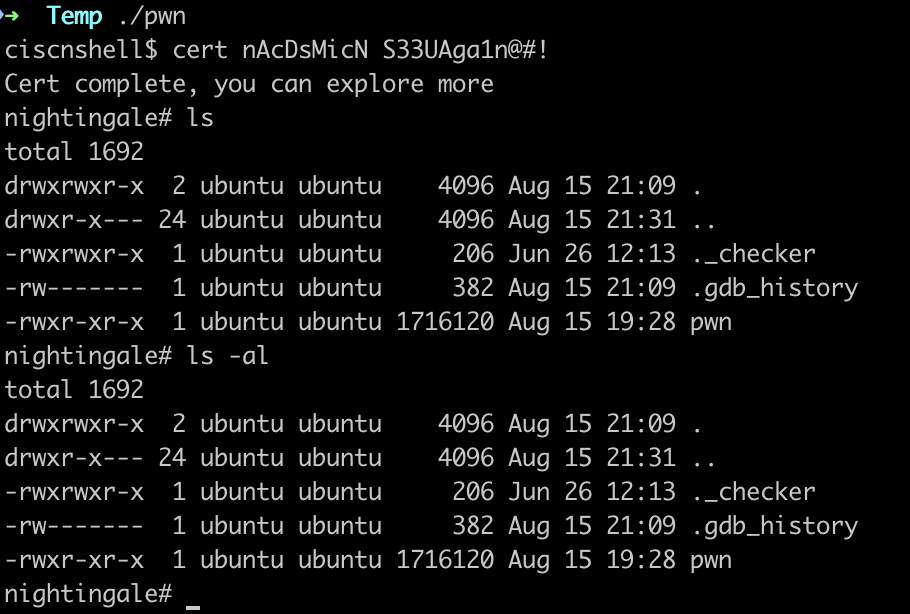Click the "ls -al" command text
The image size is (910, 614).
(x=228, y=355)
